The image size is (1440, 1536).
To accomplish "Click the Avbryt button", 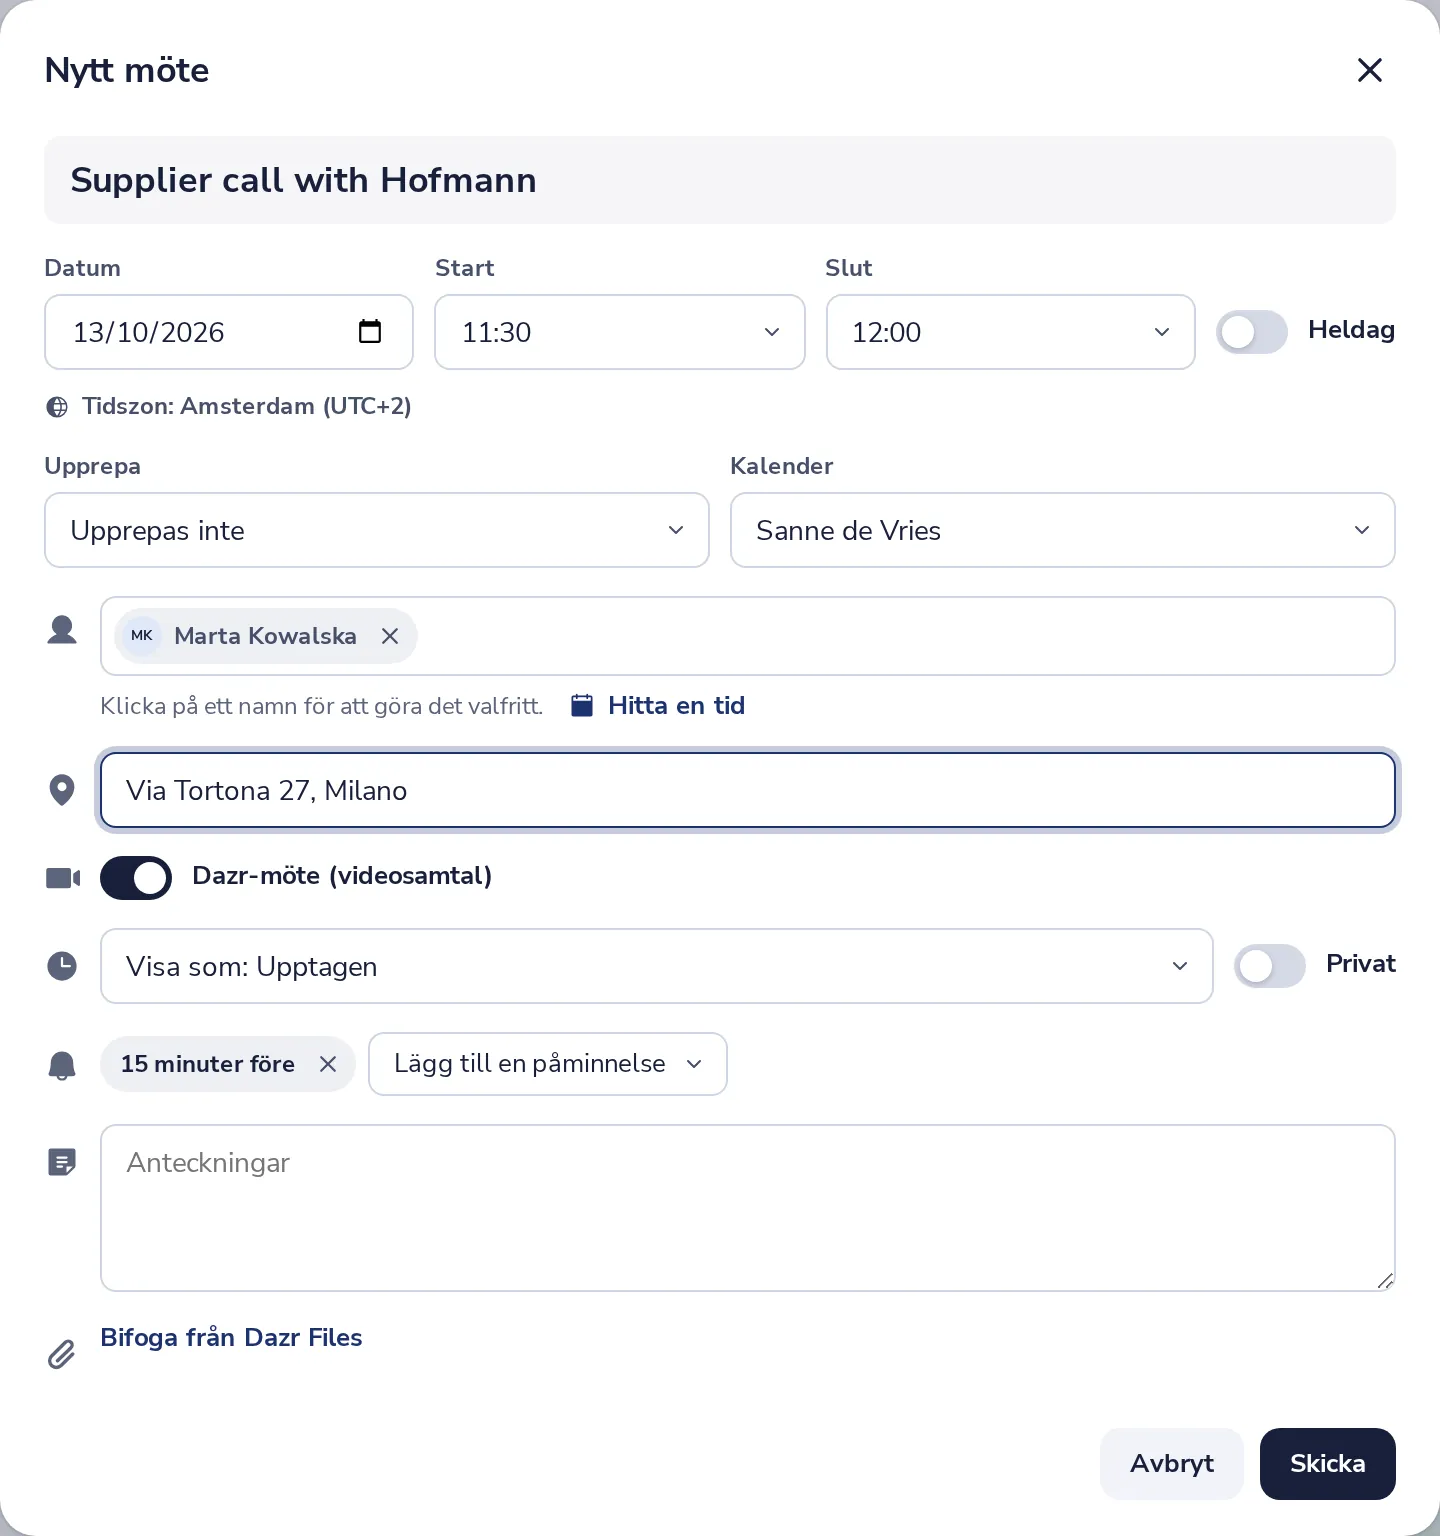I will (x=1172, y=1464).
